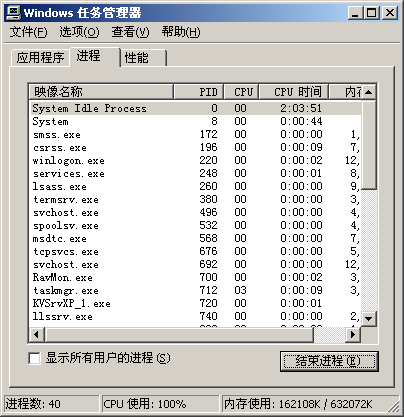Click the vertical scrollbar down arrow

click(x=369, y=319)
